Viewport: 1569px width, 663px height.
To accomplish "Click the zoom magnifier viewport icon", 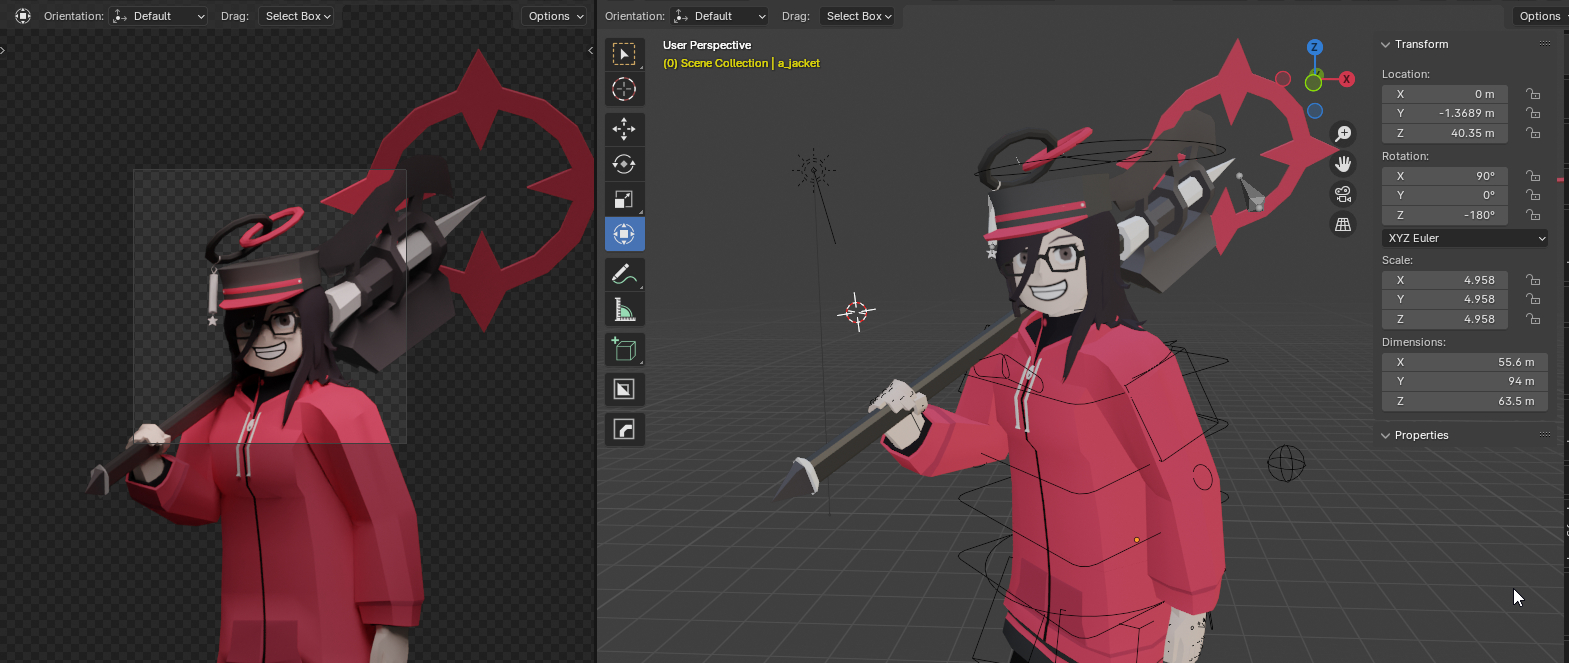I will [1343, 134].
